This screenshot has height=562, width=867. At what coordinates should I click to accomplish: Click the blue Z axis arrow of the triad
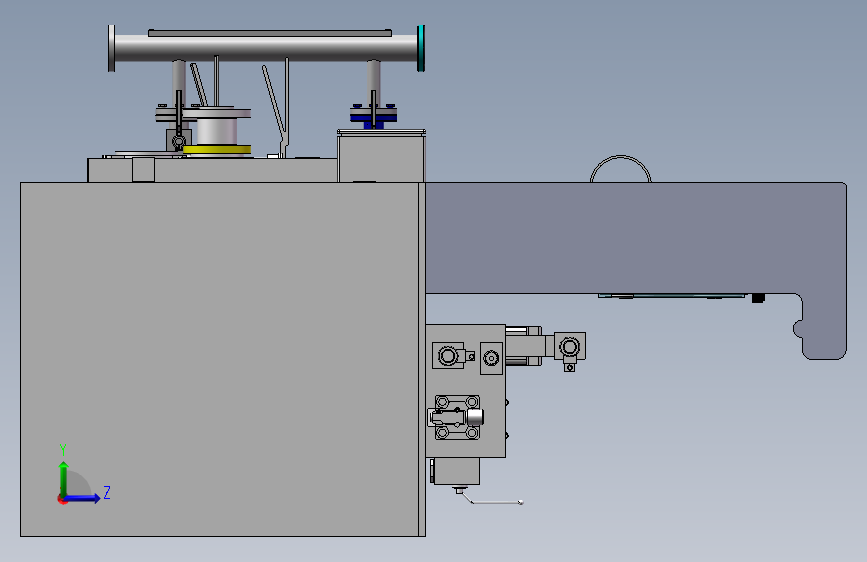point(82,498)
